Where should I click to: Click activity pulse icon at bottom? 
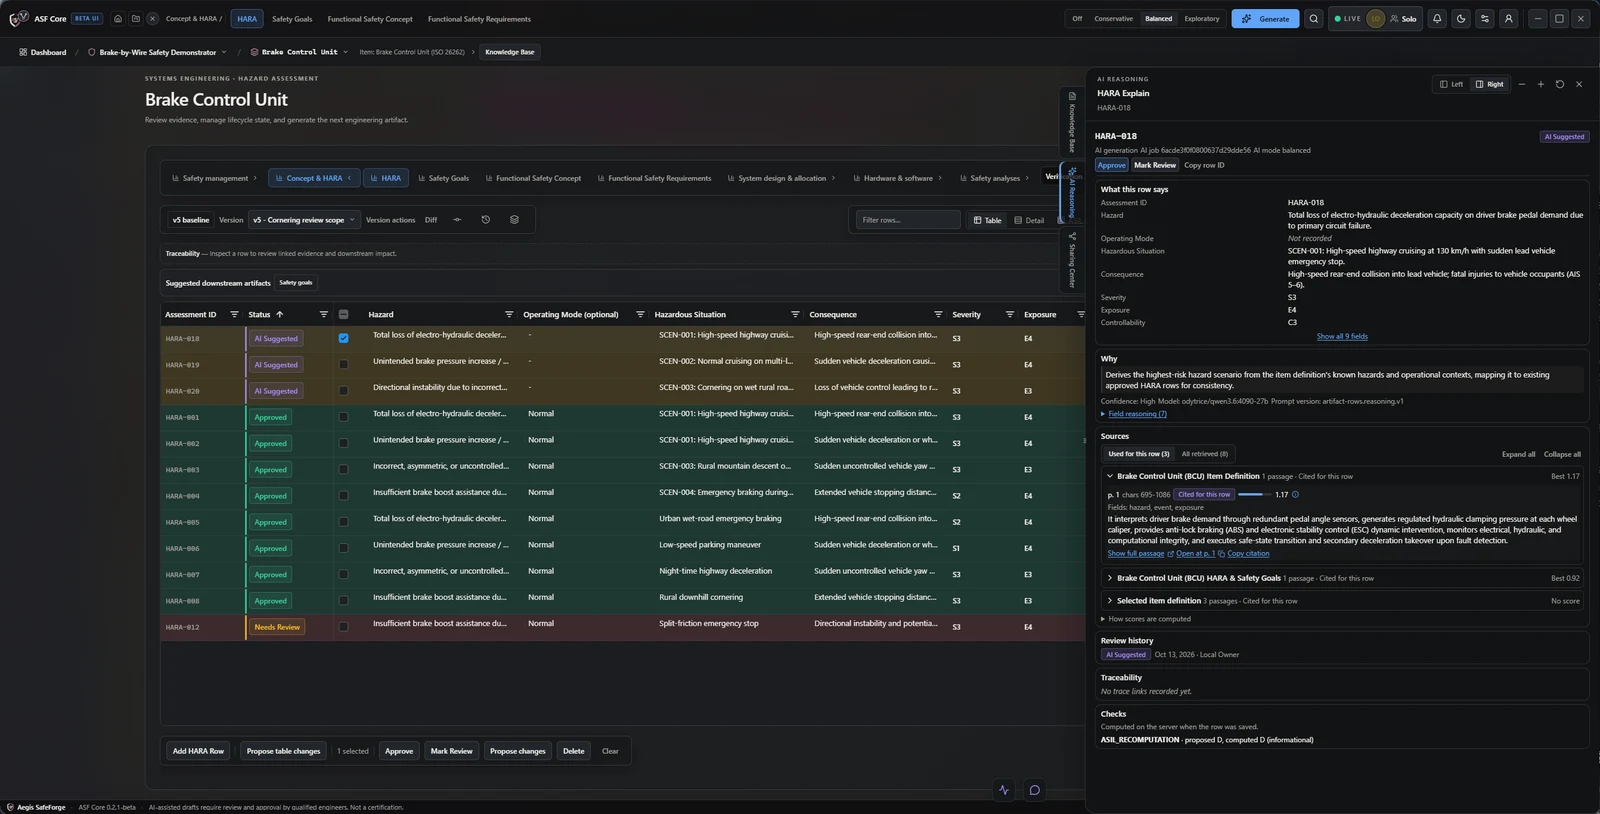tap(1004, 790)
